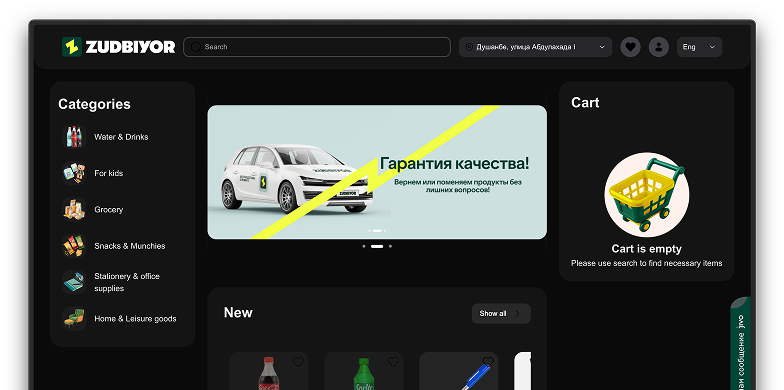Click the quality guarantee banner
Image resolution: width=784 pixels, height=390 pixels.
click(377, 172)
